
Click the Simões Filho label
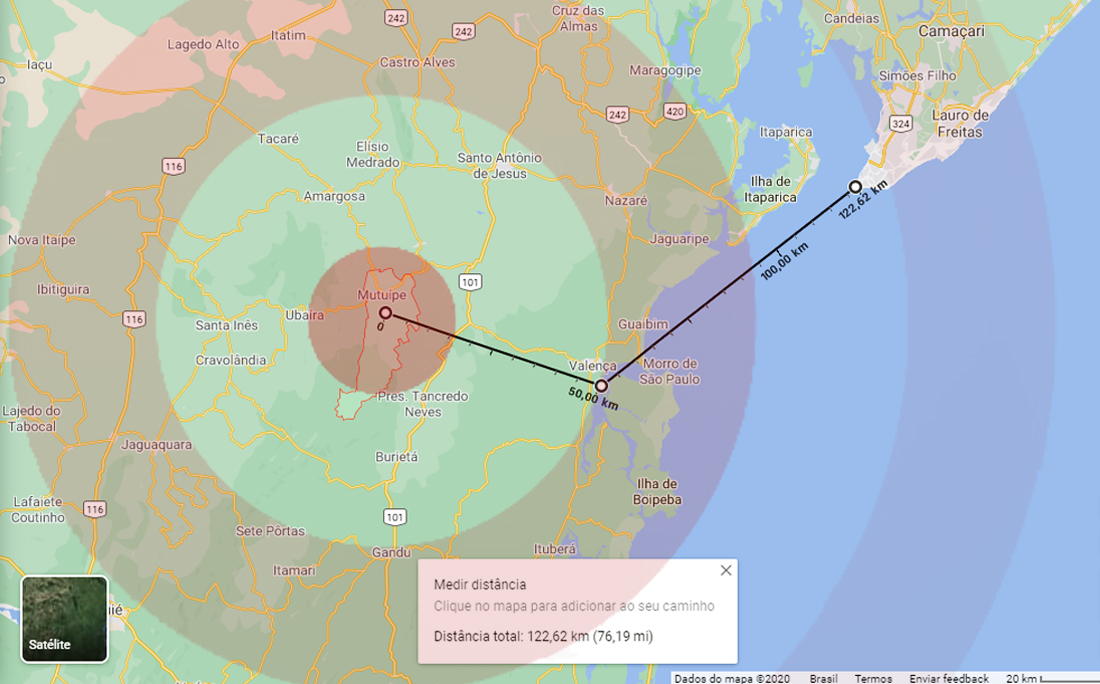click(917, 75)
